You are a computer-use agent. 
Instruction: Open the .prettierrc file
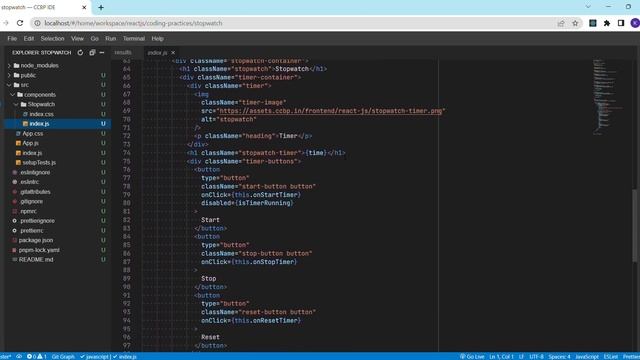click(31, 231)
